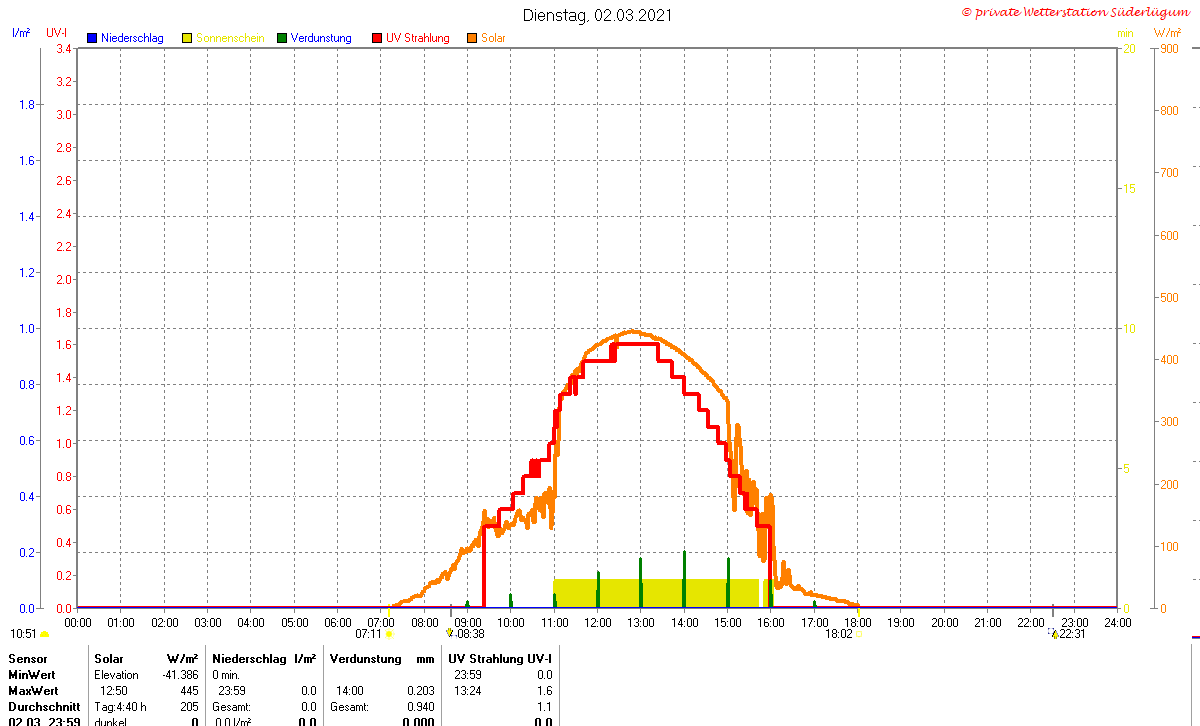Click the yellow sunshine duration bar in chart
The width and height of the screenshot is (1200, 726).
coord(656,593)
